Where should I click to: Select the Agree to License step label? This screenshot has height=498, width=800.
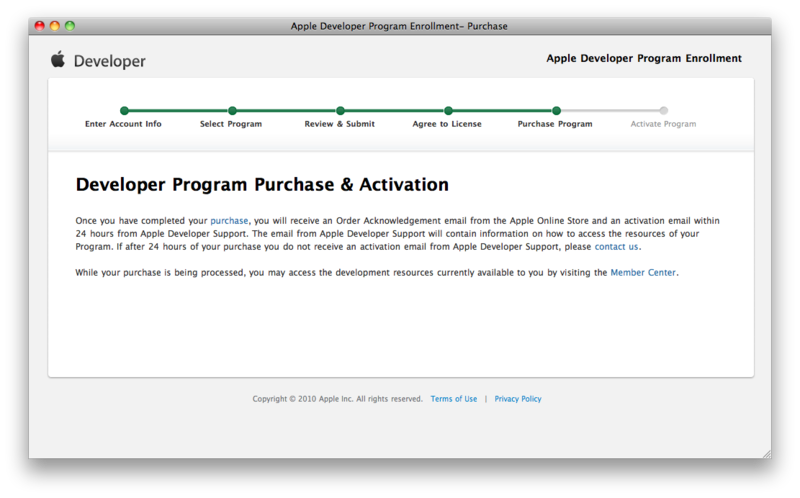pyautogui.click(x=447, y=124)
